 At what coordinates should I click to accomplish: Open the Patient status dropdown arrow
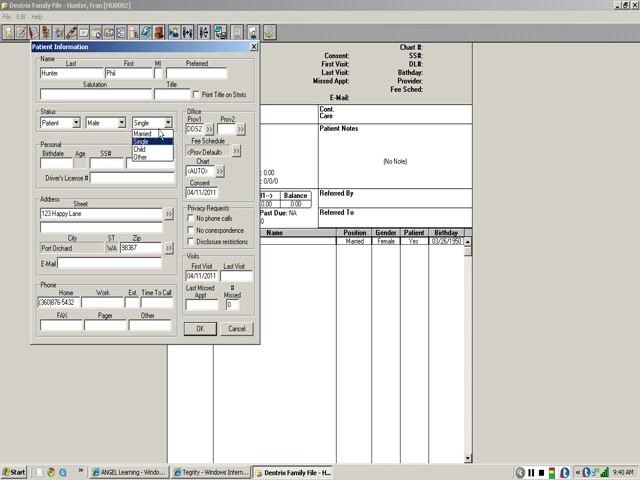tap(76, 122)
